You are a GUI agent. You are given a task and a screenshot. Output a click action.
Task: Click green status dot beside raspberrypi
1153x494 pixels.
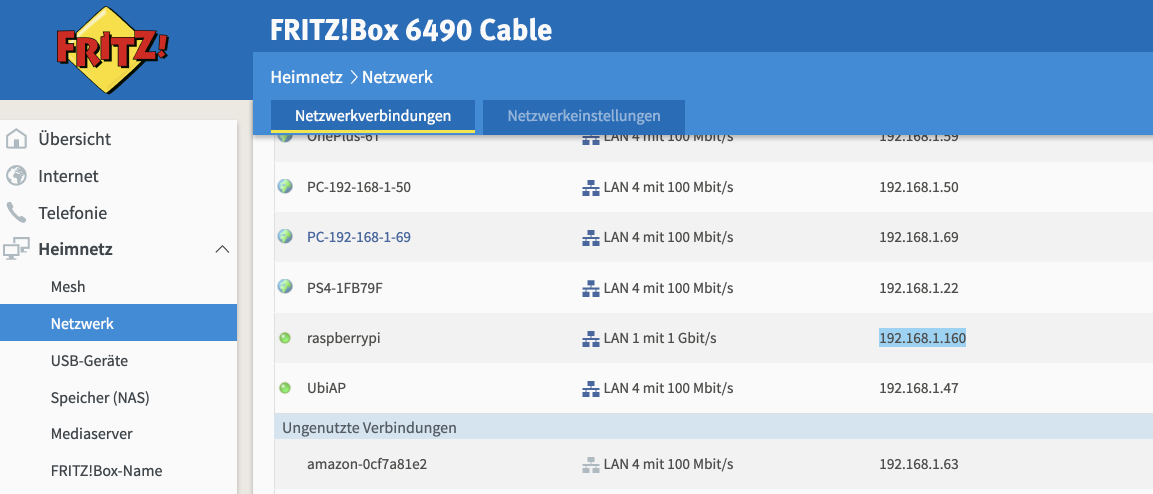coord(285,339)
